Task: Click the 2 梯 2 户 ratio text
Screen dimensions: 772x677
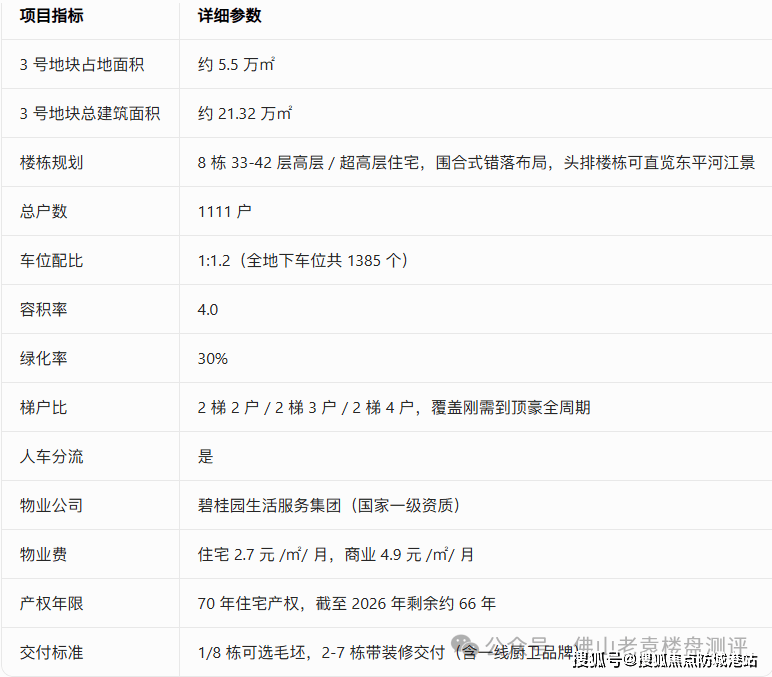Action: point(228,407)
